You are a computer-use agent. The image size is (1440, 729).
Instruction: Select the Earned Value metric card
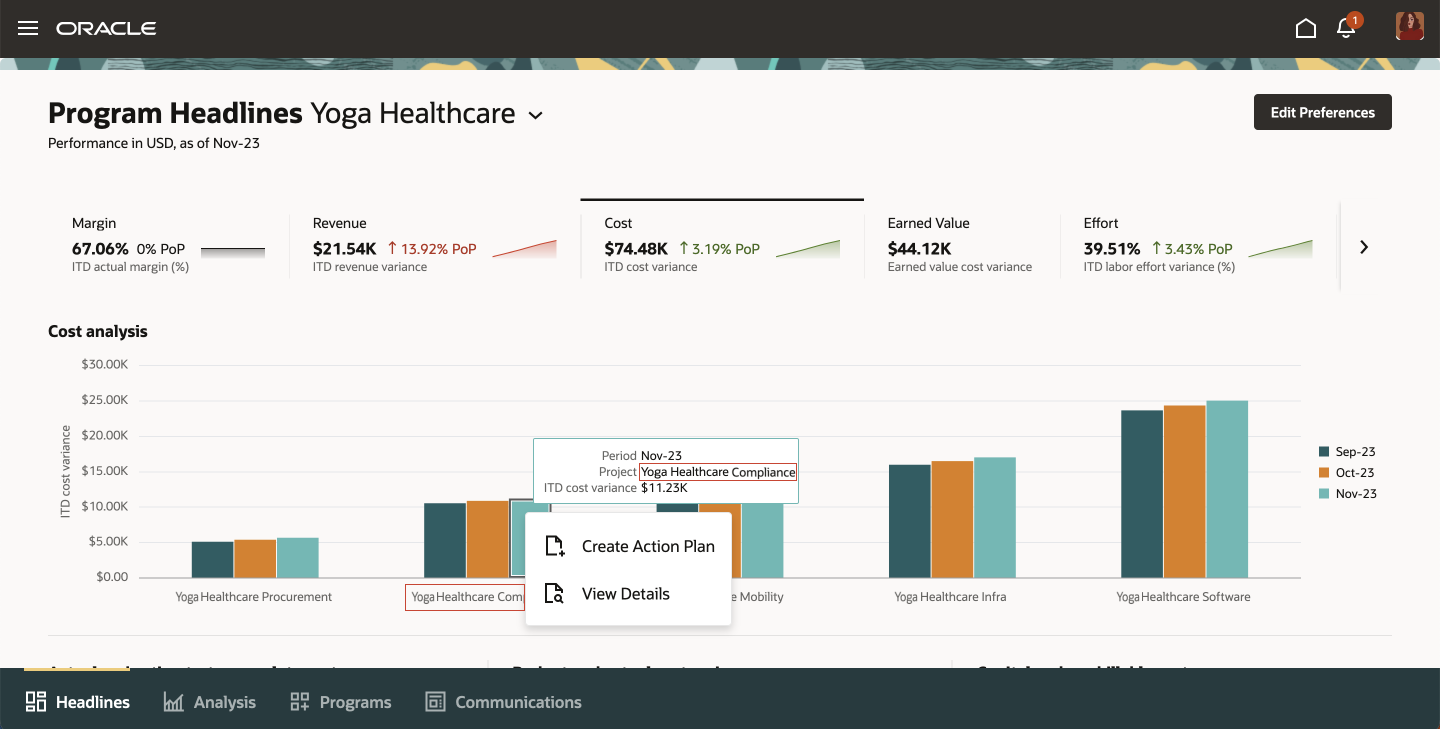pos(960,245)
